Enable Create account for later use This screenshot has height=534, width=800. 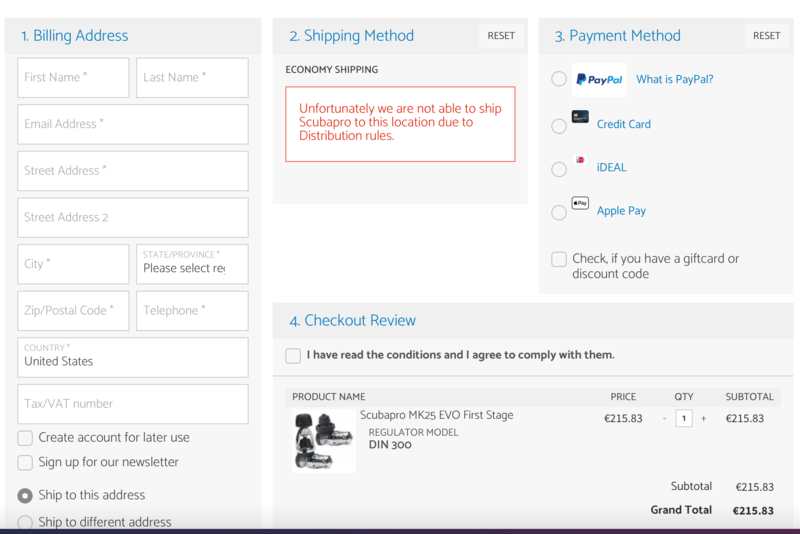click(x=25, y=438)
